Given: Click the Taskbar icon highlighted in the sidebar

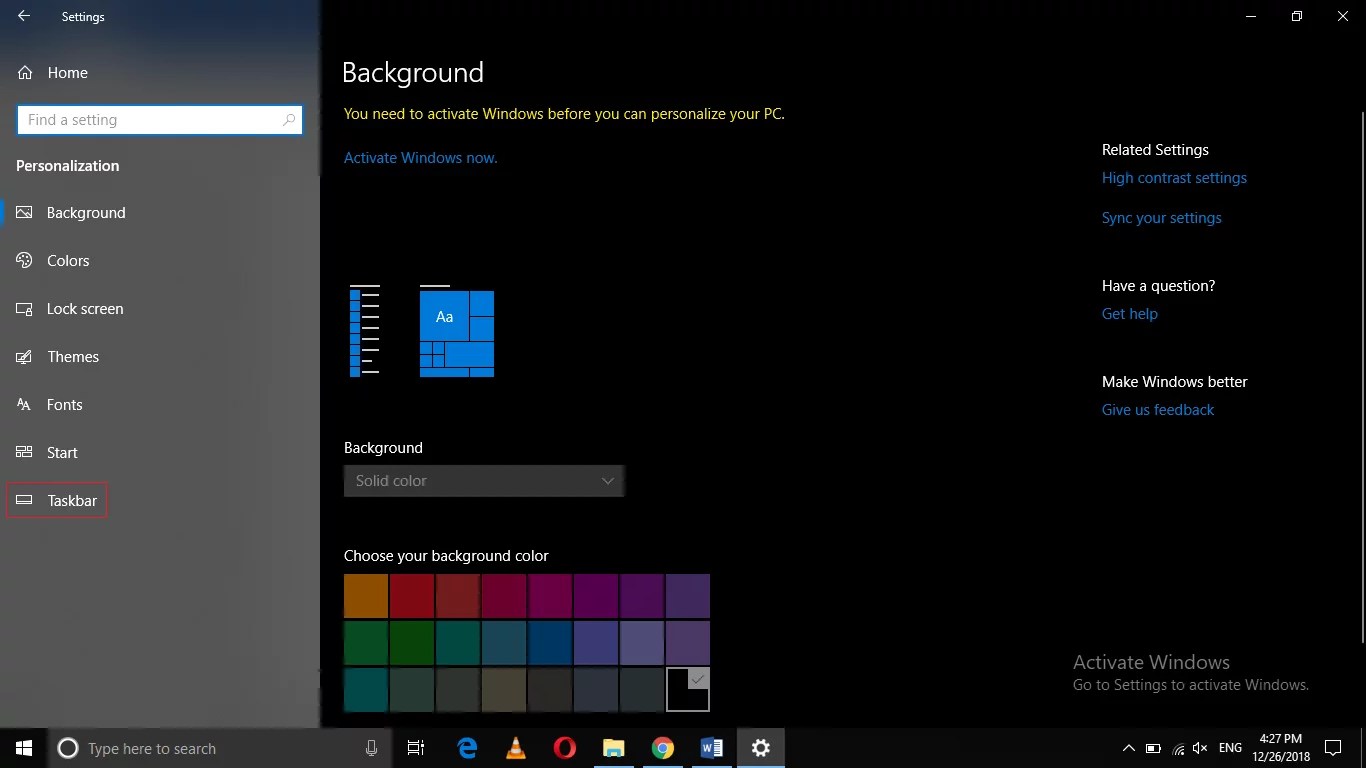Looking at the screenshot, I should [24, 500].
